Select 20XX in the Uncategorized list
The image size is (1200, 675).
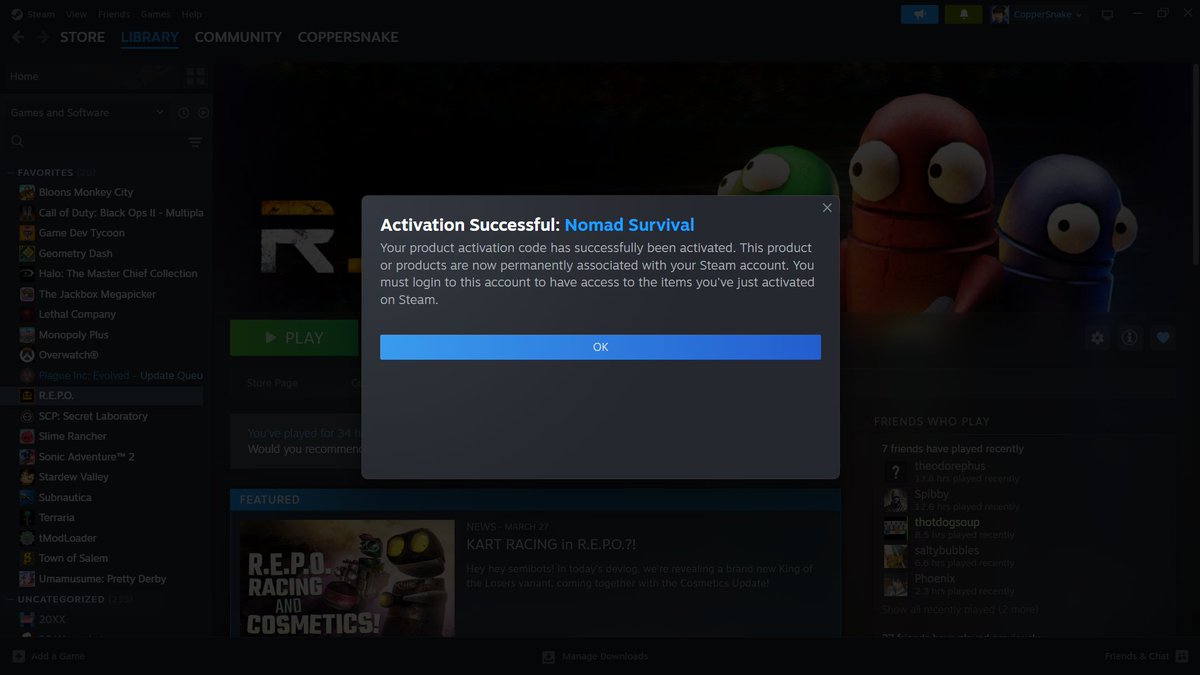coord(54,619)
